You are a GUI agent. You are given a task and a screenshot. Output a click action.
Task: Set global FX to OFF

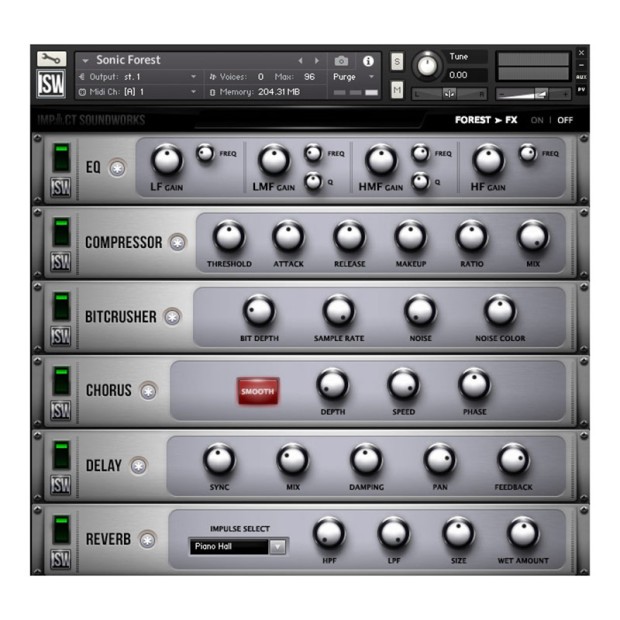565,120
